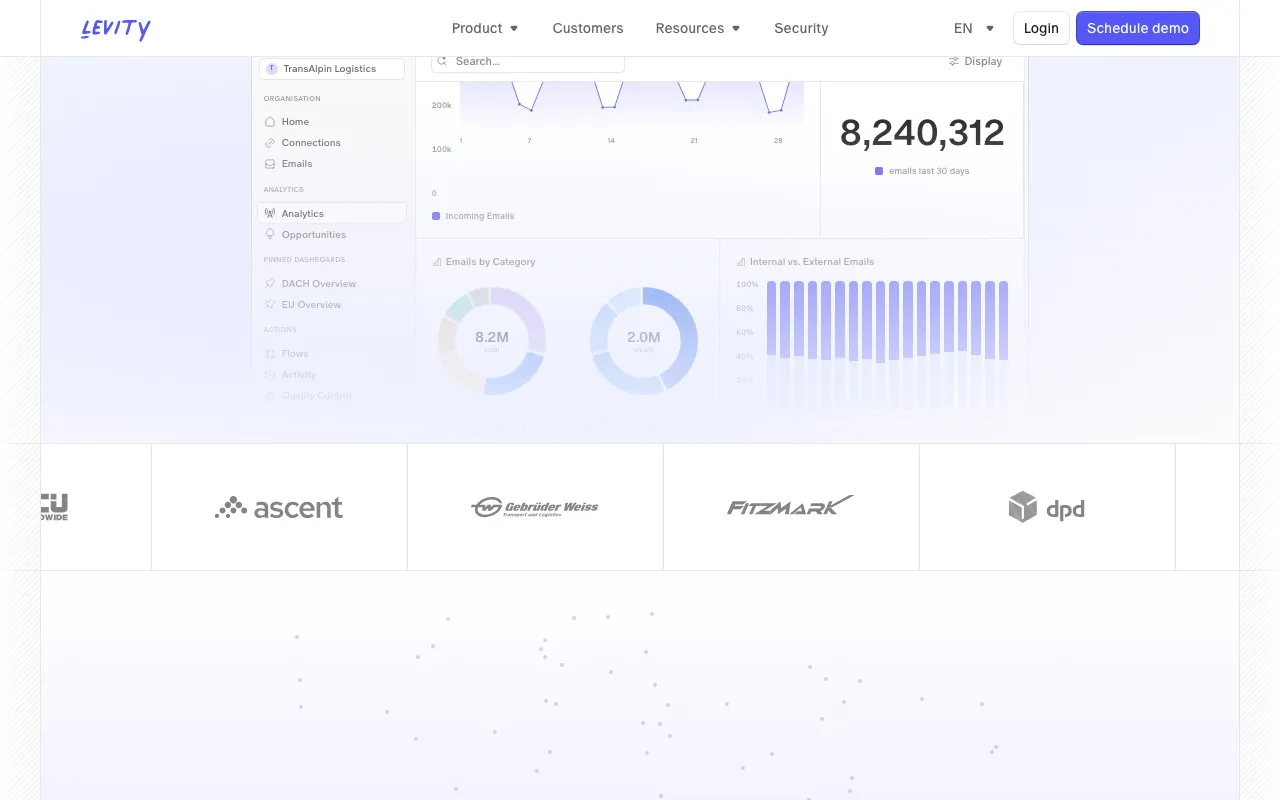Click the Gebrüder Weiss customer logo

coord(535,507)
